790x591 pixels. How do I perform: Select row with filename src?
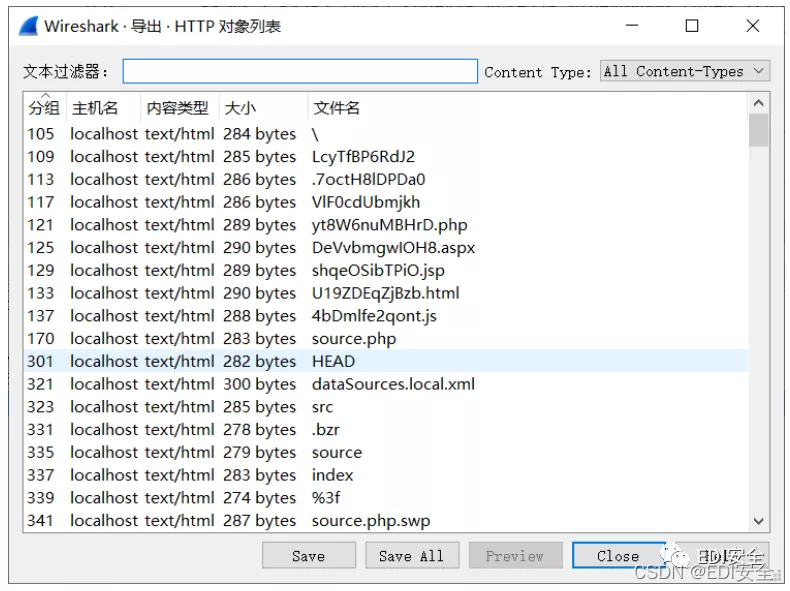pos(385,407)
